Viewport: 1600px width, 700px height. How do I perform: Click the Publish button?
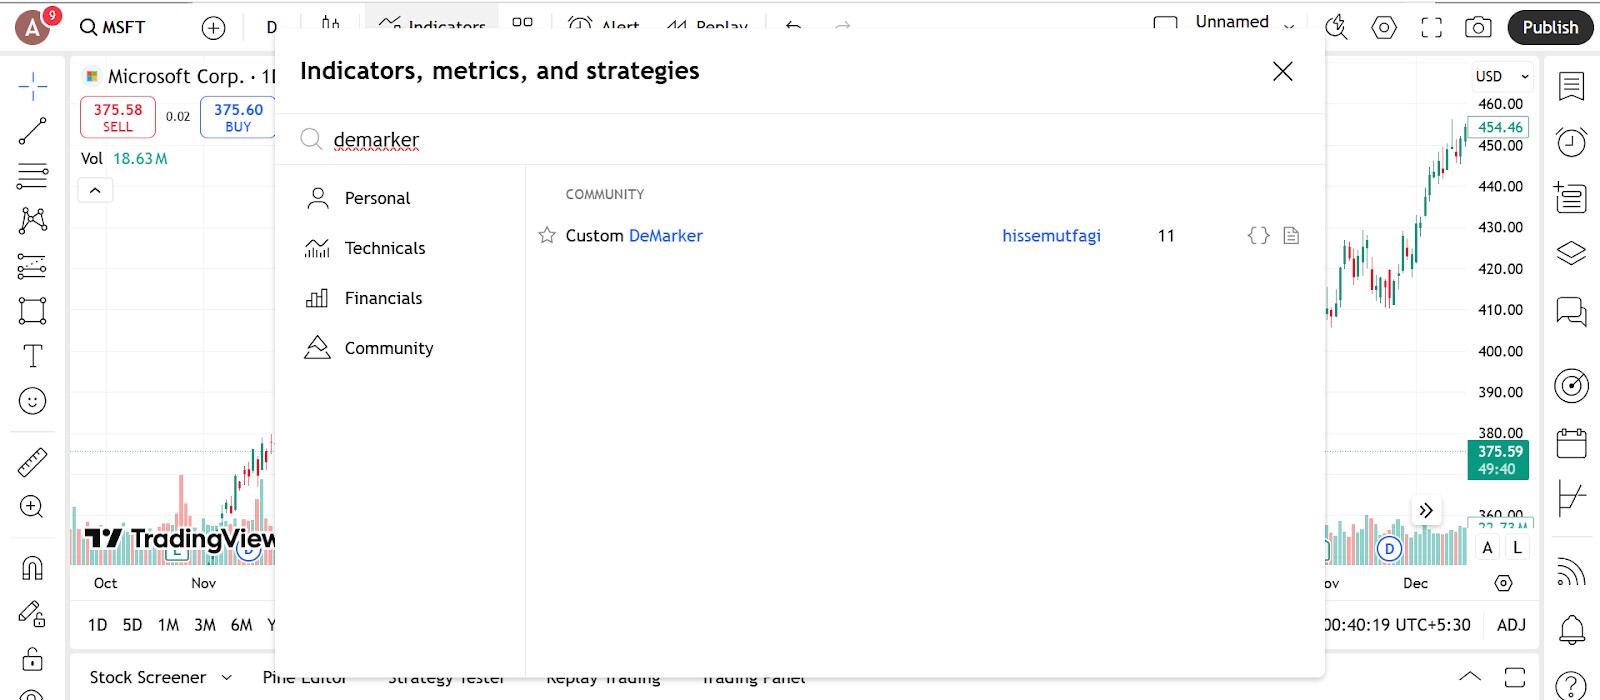tap(1550, 28)
